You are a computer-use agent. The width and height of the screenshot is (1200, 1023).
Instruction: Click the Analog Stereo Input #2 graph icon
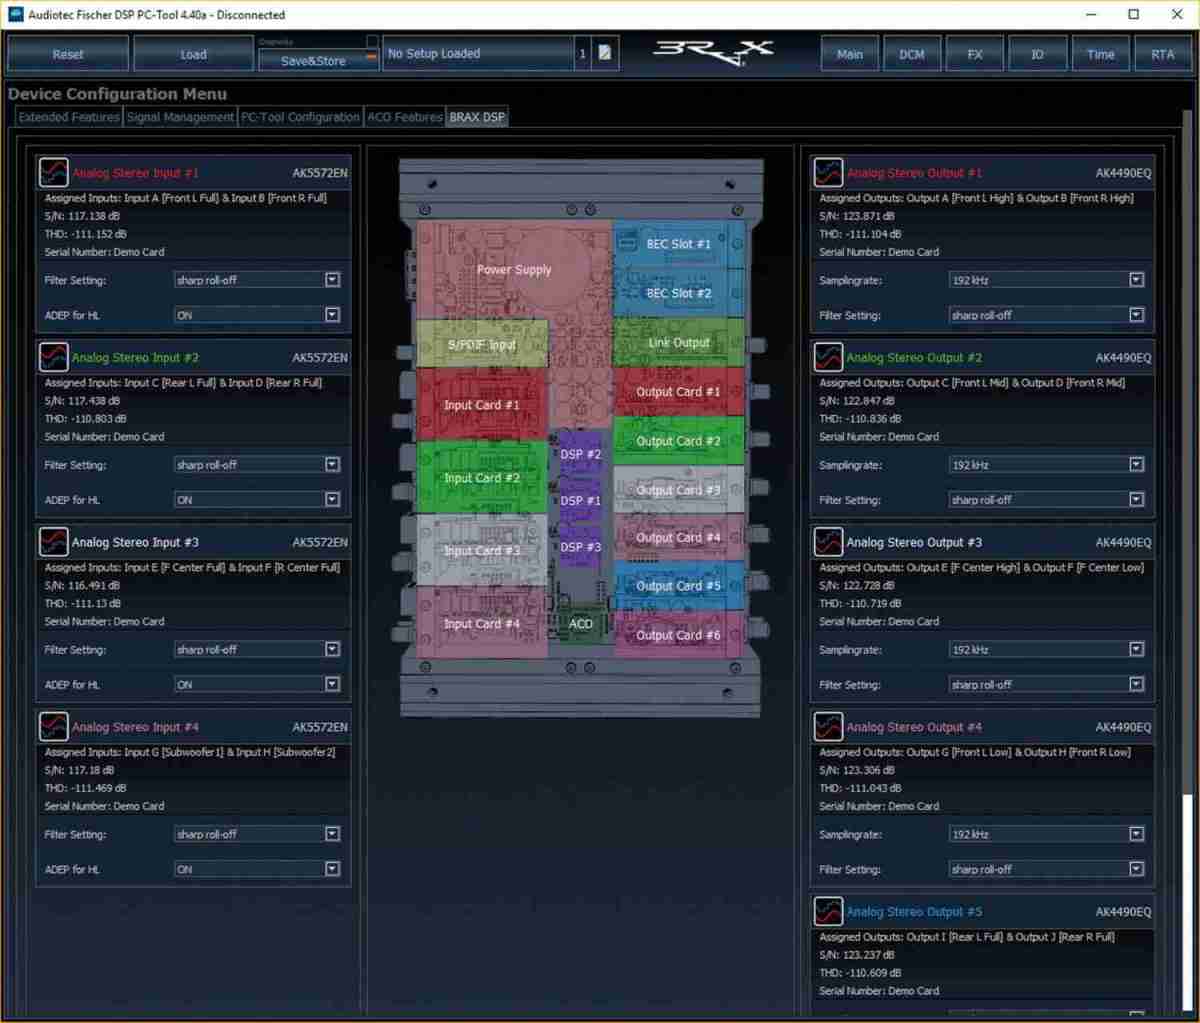click(53, 357)
